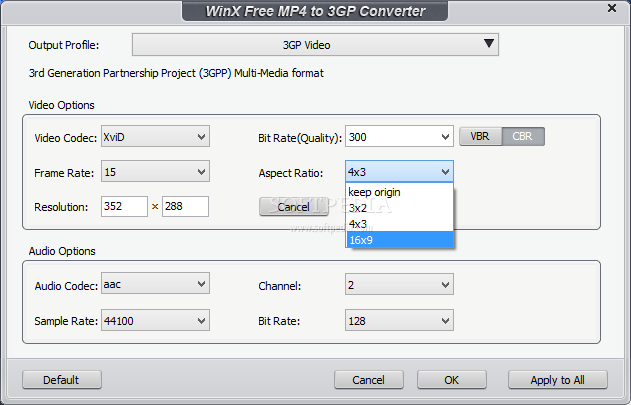Open the Channel dropdown showing 2
The width and height of the screenshot is (631, 405).
point(399,284)
